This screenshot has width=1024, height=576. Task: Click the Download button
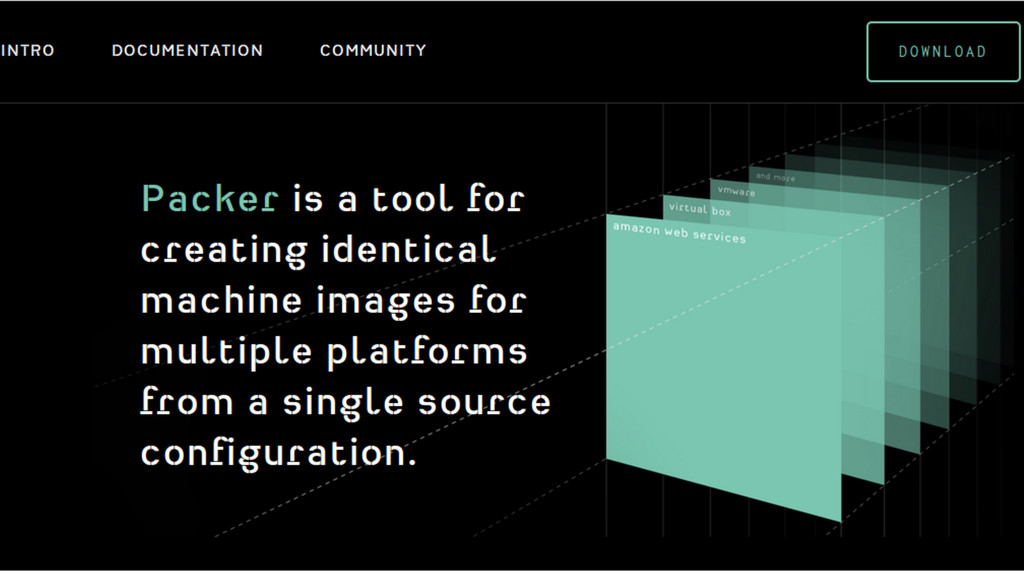click(942, 52)
